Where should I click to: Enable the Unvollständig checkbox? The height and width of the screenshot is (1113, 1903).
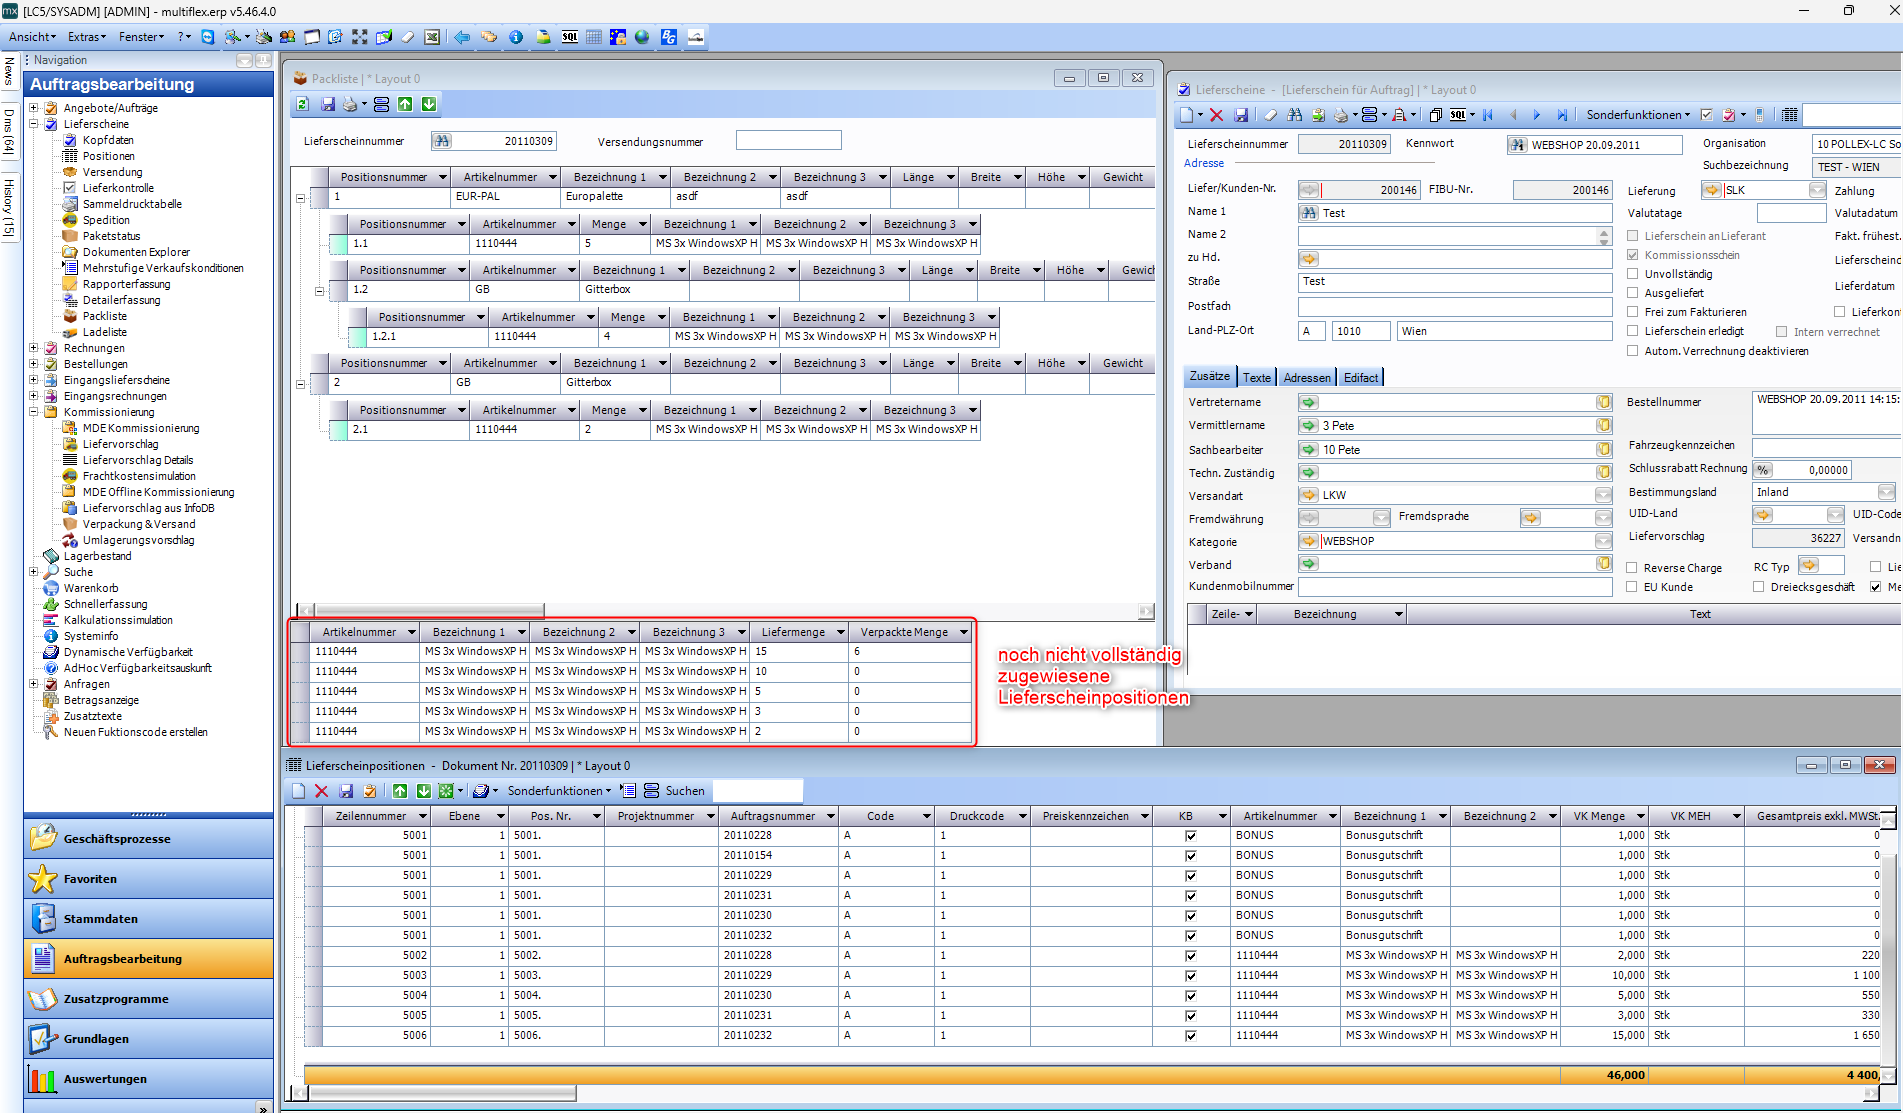[1633, 274]
